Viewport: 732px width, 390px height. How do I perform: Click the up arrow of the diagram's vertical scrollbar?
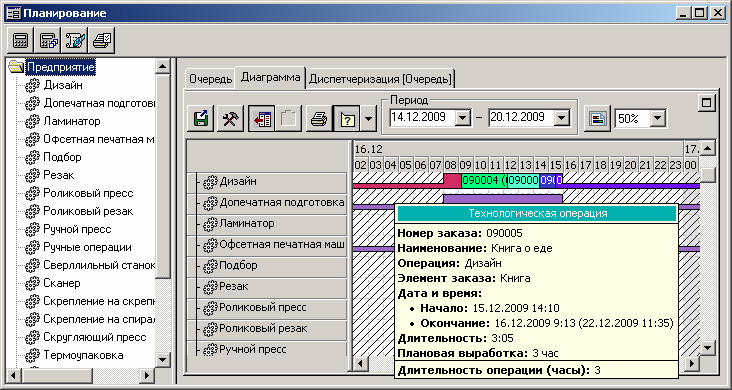708,149
